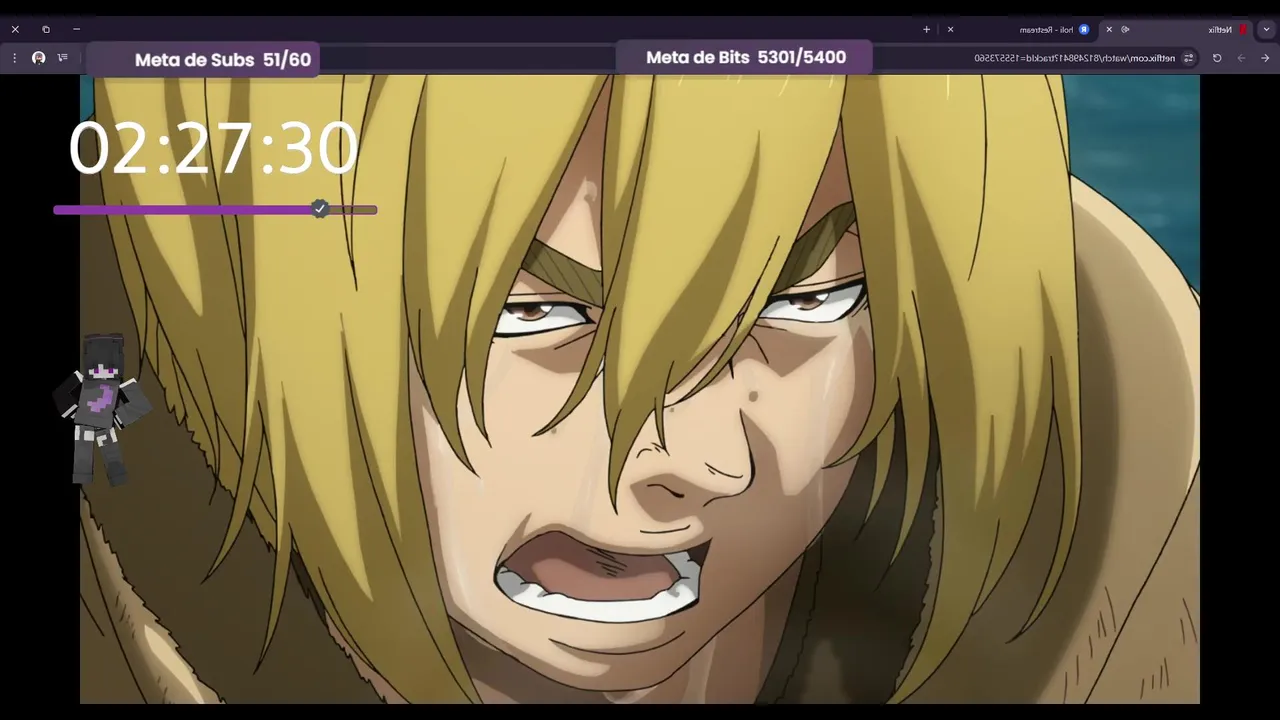Open the media control playlist icon
This screenshot has width=1280, height=720.
62,58
